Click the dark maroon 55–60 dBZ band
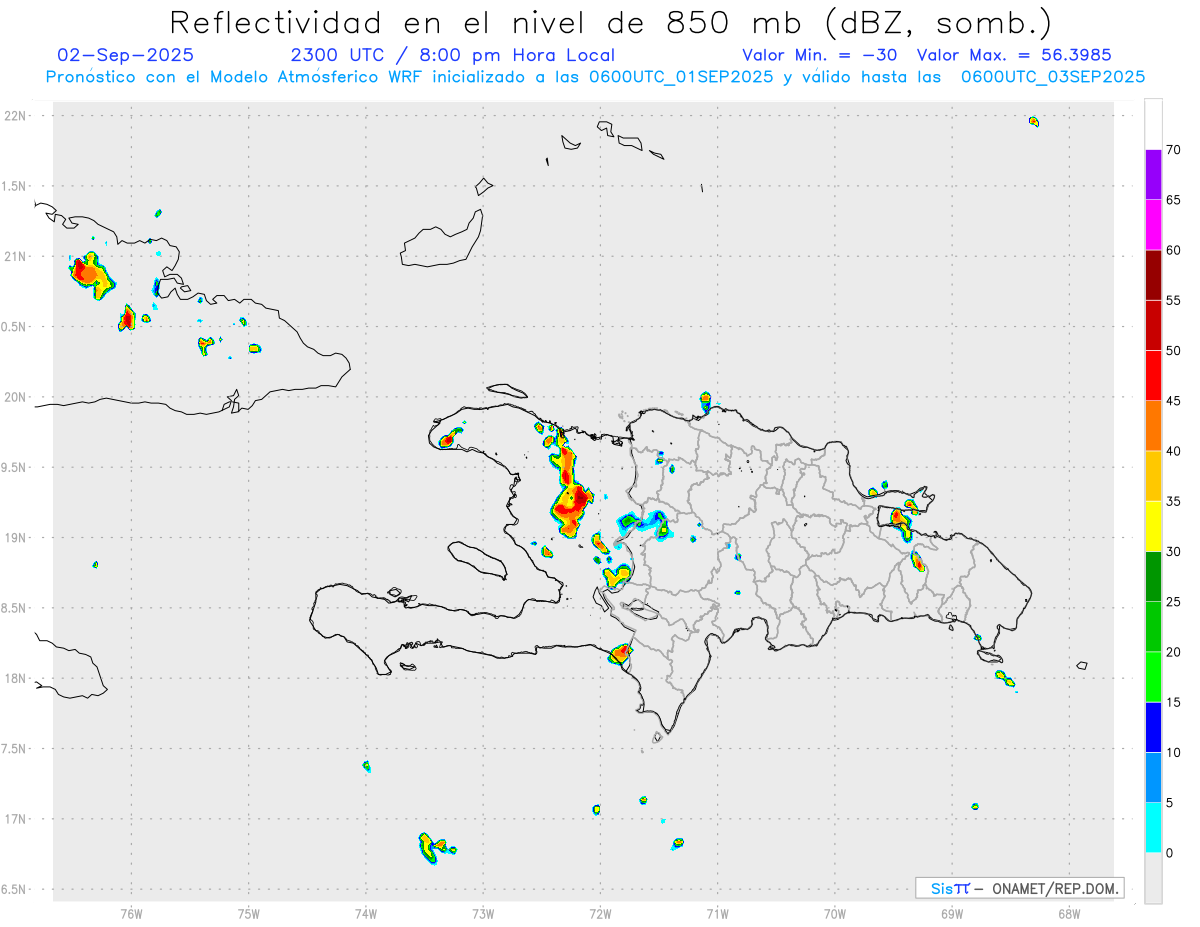Screen dimensions: 1200x927 tap(1153, 275)
